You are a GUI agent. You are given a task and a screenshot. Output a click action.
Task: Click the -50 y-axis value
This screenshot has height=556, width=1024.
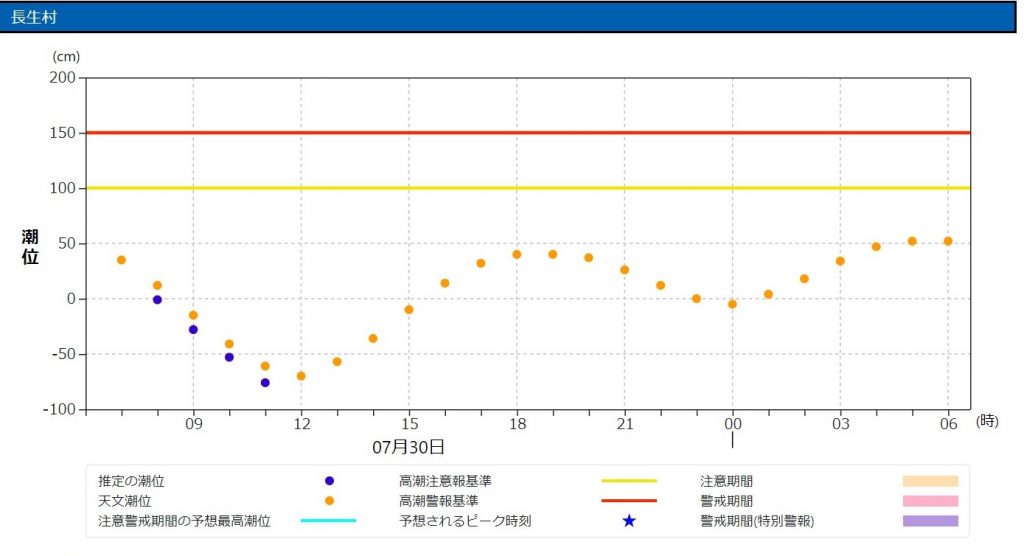tap(63, 354)
